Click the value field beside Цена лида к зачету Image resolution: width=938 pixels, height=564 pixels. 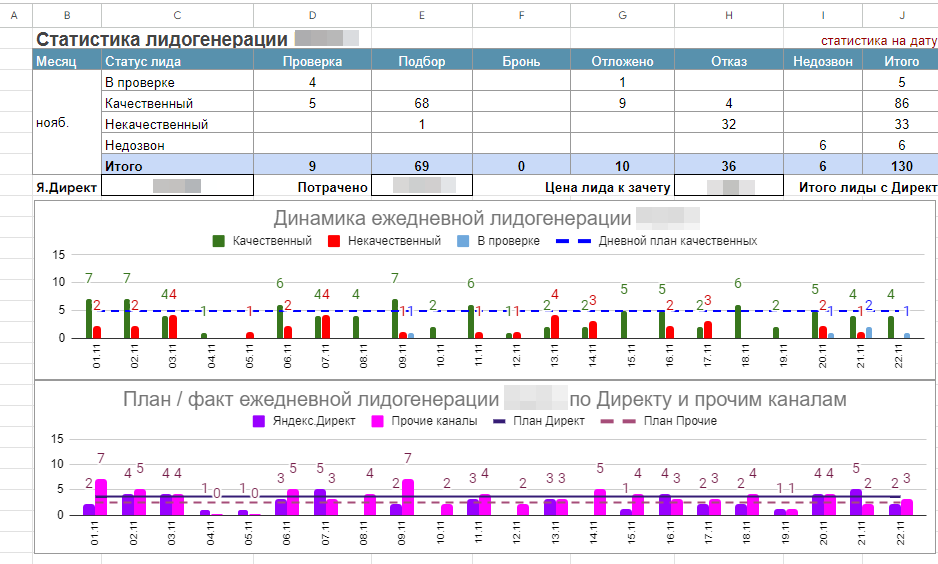(729, 185)
